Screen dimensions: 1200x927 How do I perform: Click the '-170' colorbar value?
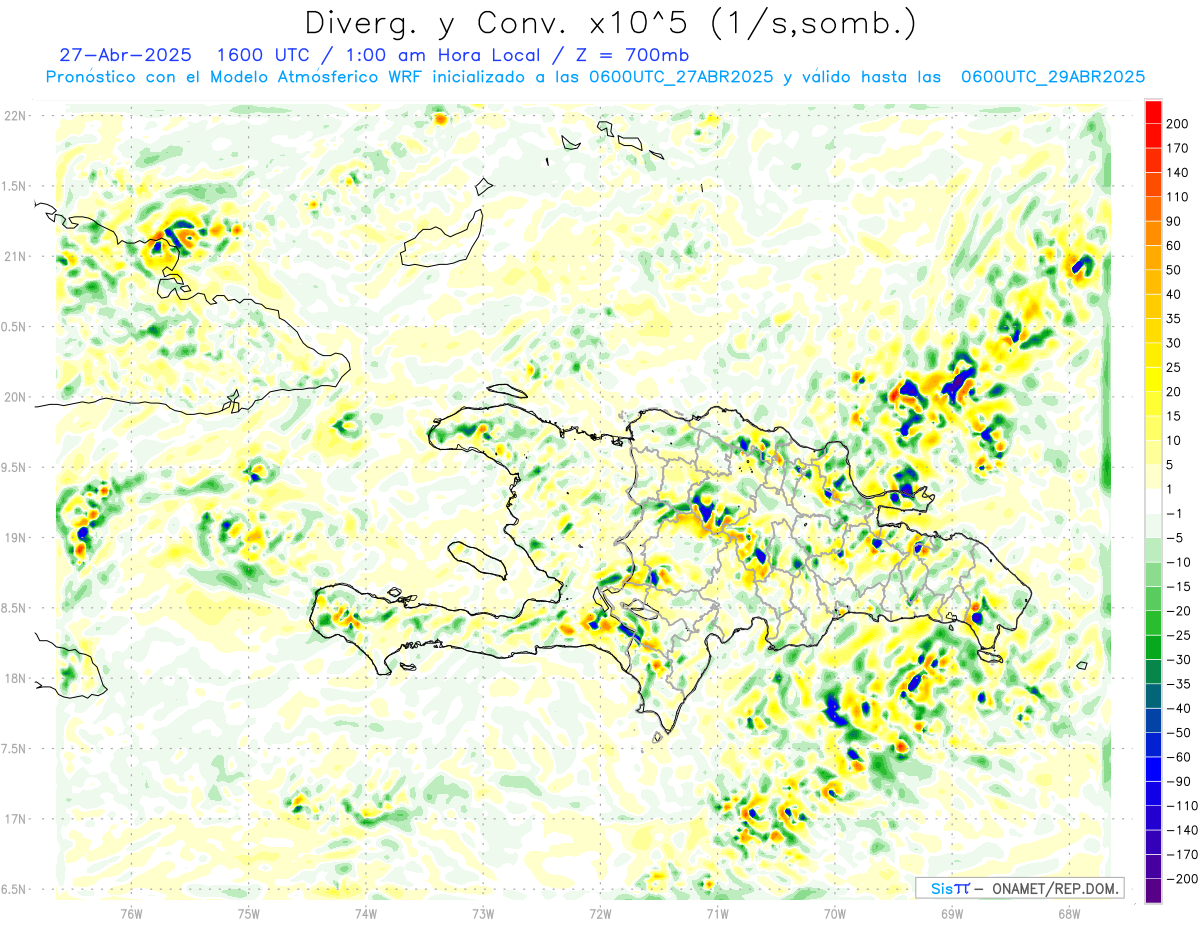(1181, 855)
